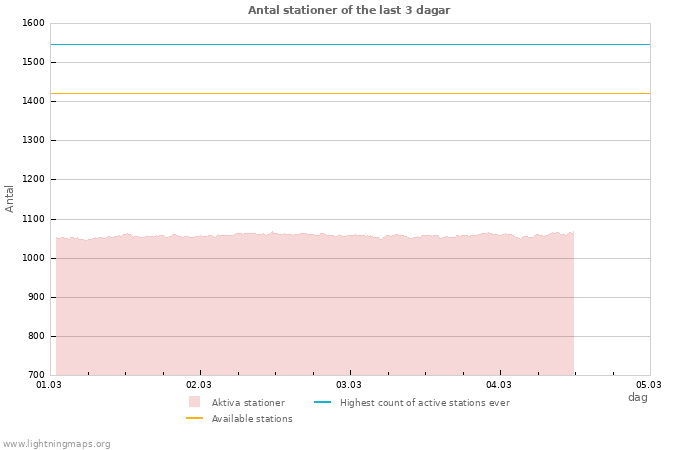This screenshot has height=450, width=700.
Task: Click the Antal y-axis label
Action: 10,198
